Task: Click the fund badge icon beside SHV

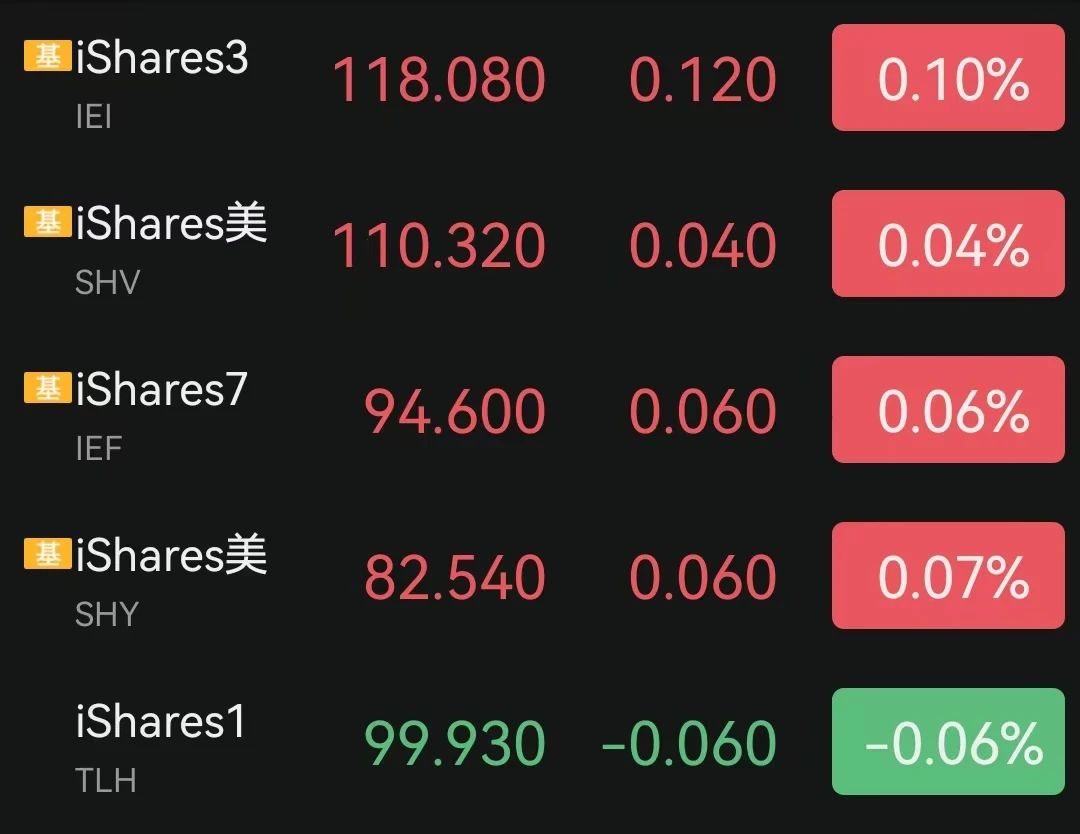Action: (x=48, y=222)
